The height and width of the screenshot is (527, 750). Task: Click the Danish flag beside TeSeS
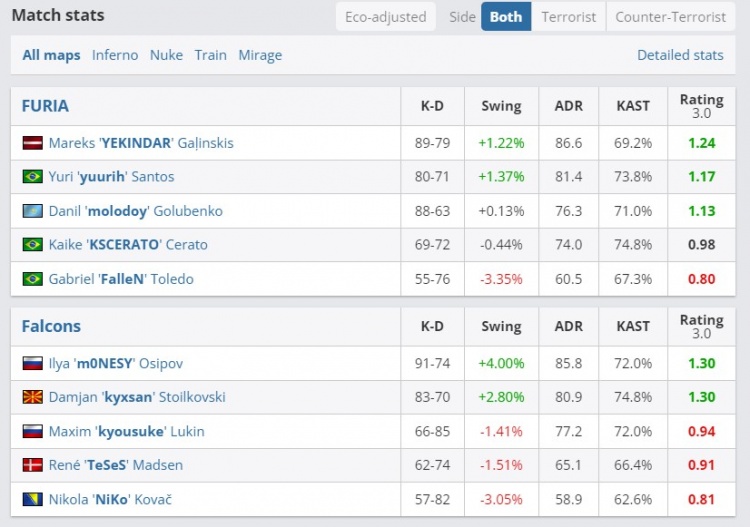pyautogui.click(x=32, y=465)
